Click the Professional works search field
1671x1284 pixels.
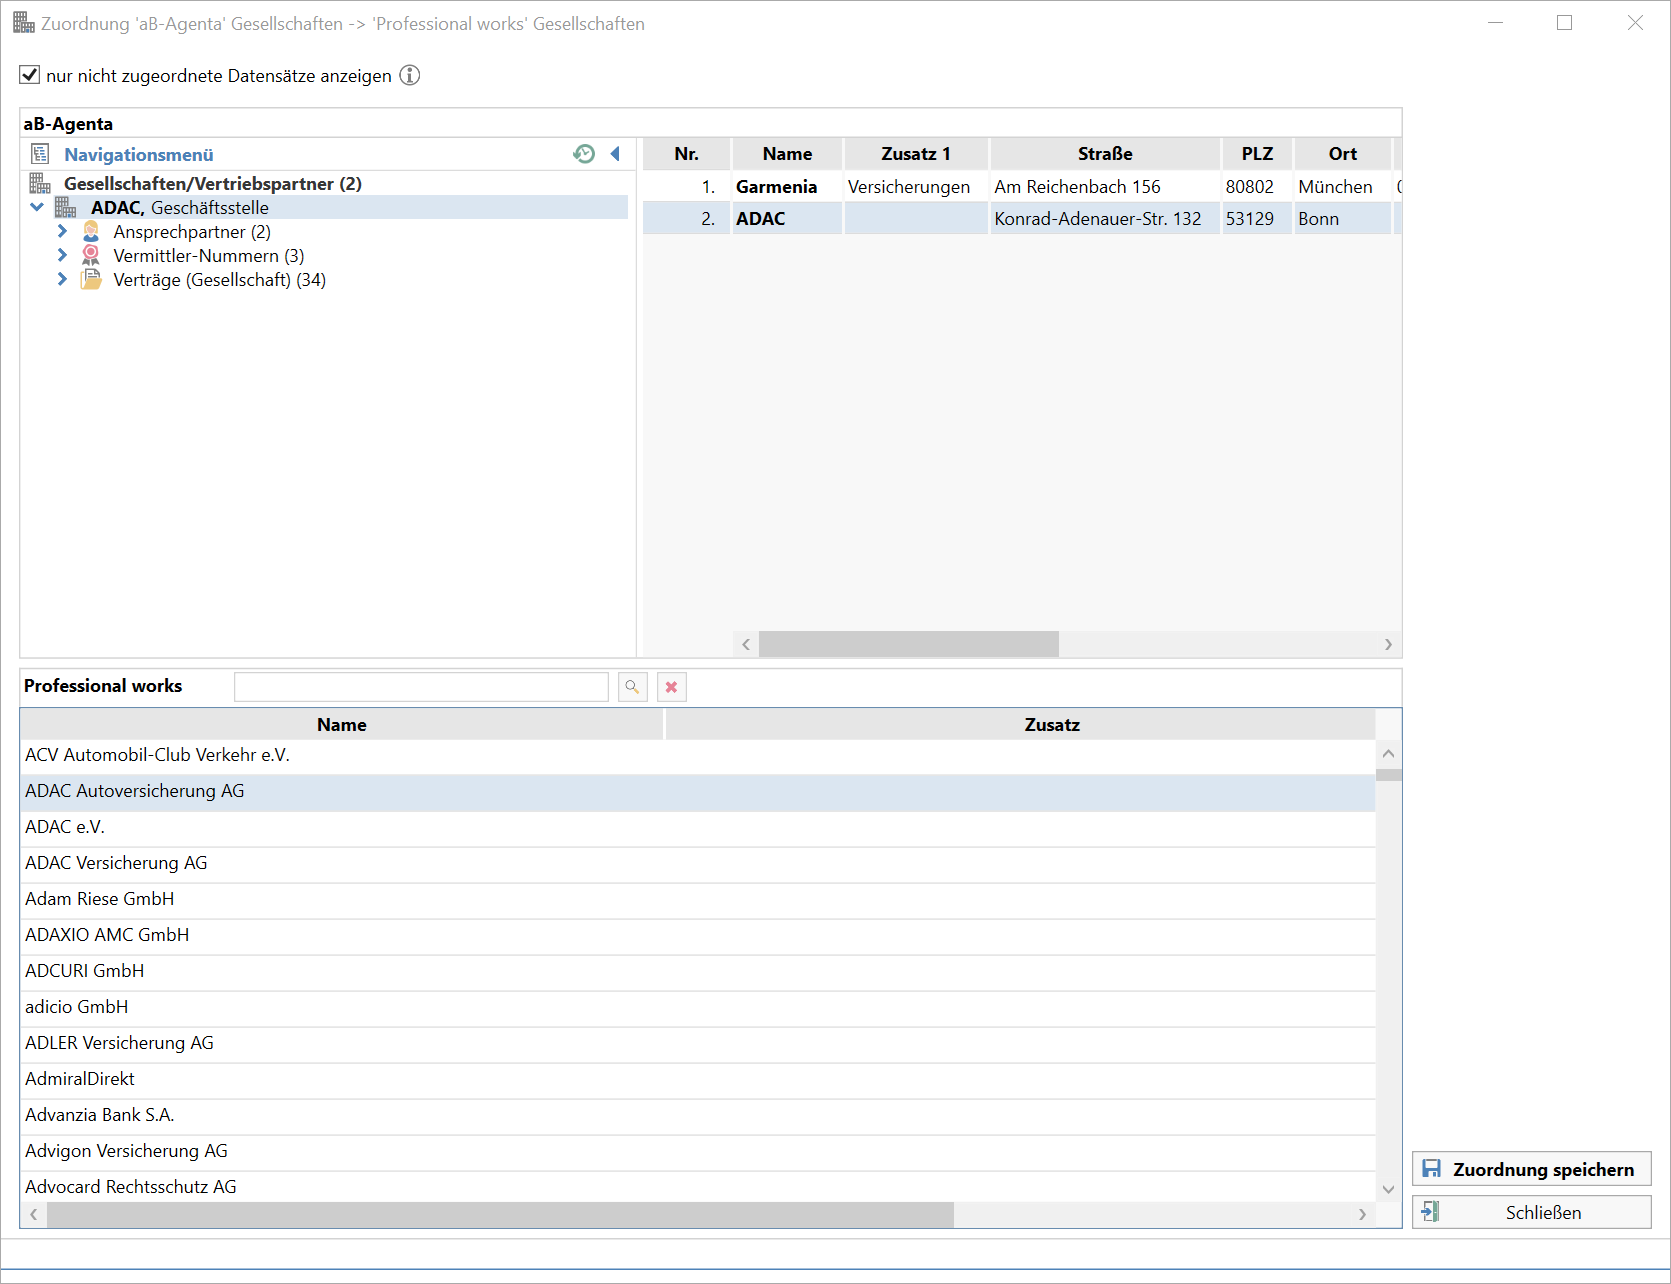(x=421, y=687)
